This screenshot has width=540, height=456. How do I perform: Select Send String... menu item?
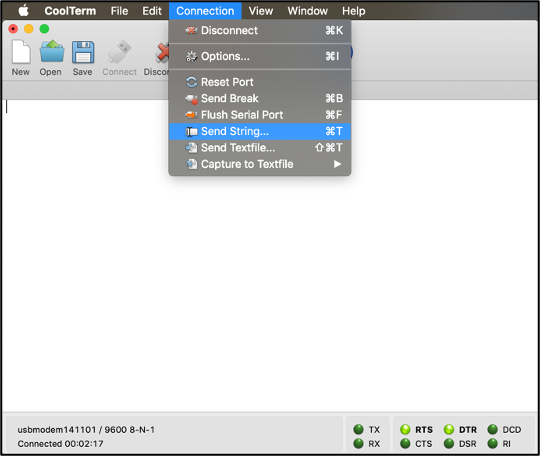tap(260, 131)
